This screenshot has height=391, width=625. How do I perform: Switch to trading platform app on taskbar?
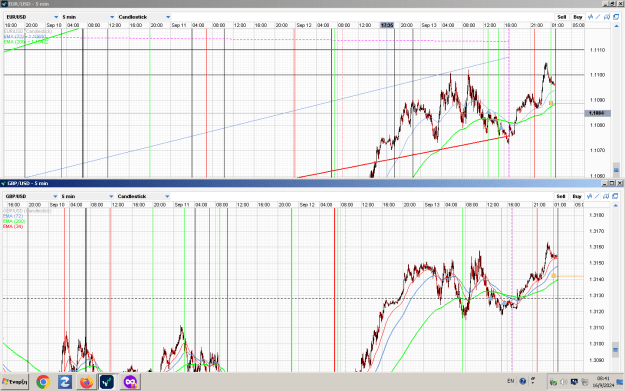point(107,382)
